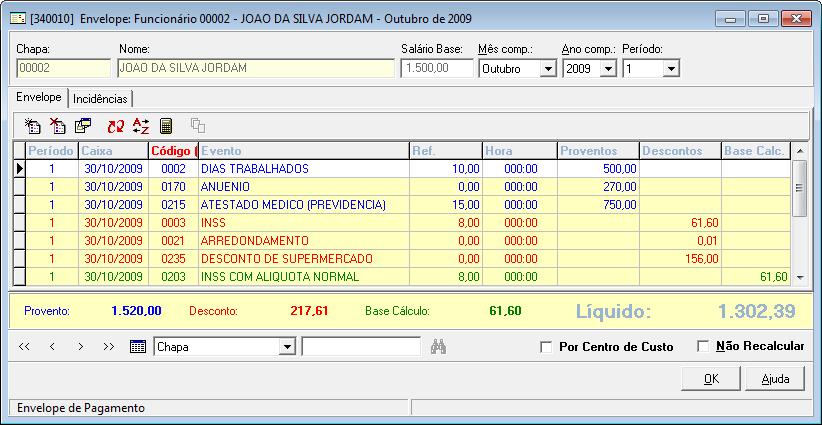Click the Nome field JOAO DA SILVA JORDAM
The height and width of the screenshot is (425, 822).
(x=256, y=69)
